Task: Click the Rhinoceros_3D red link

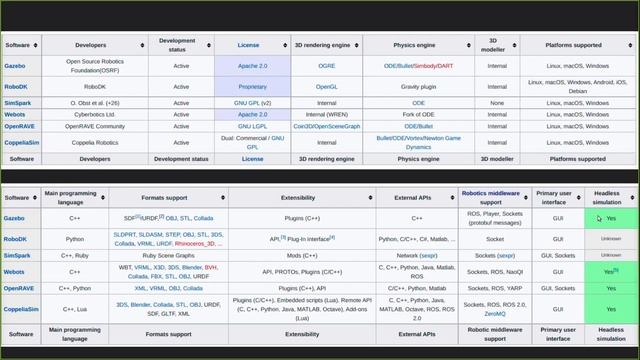Action: (x=195, y=243)
